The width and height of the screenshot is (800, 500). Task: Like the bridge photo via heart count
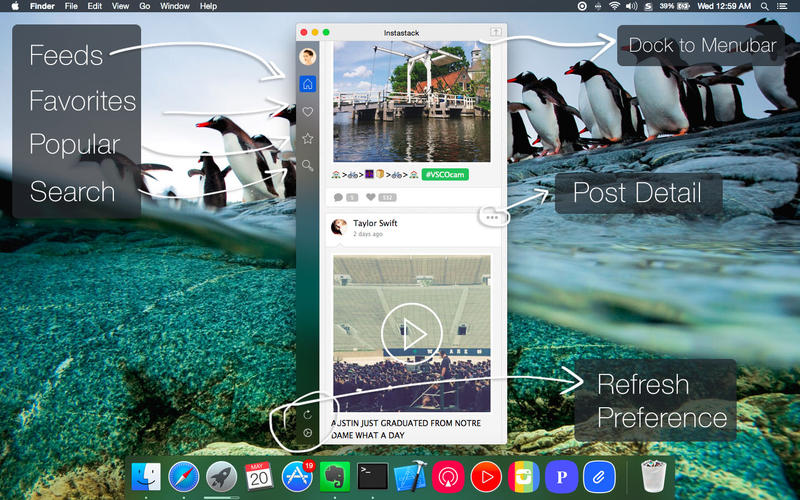tap(378, 197)
